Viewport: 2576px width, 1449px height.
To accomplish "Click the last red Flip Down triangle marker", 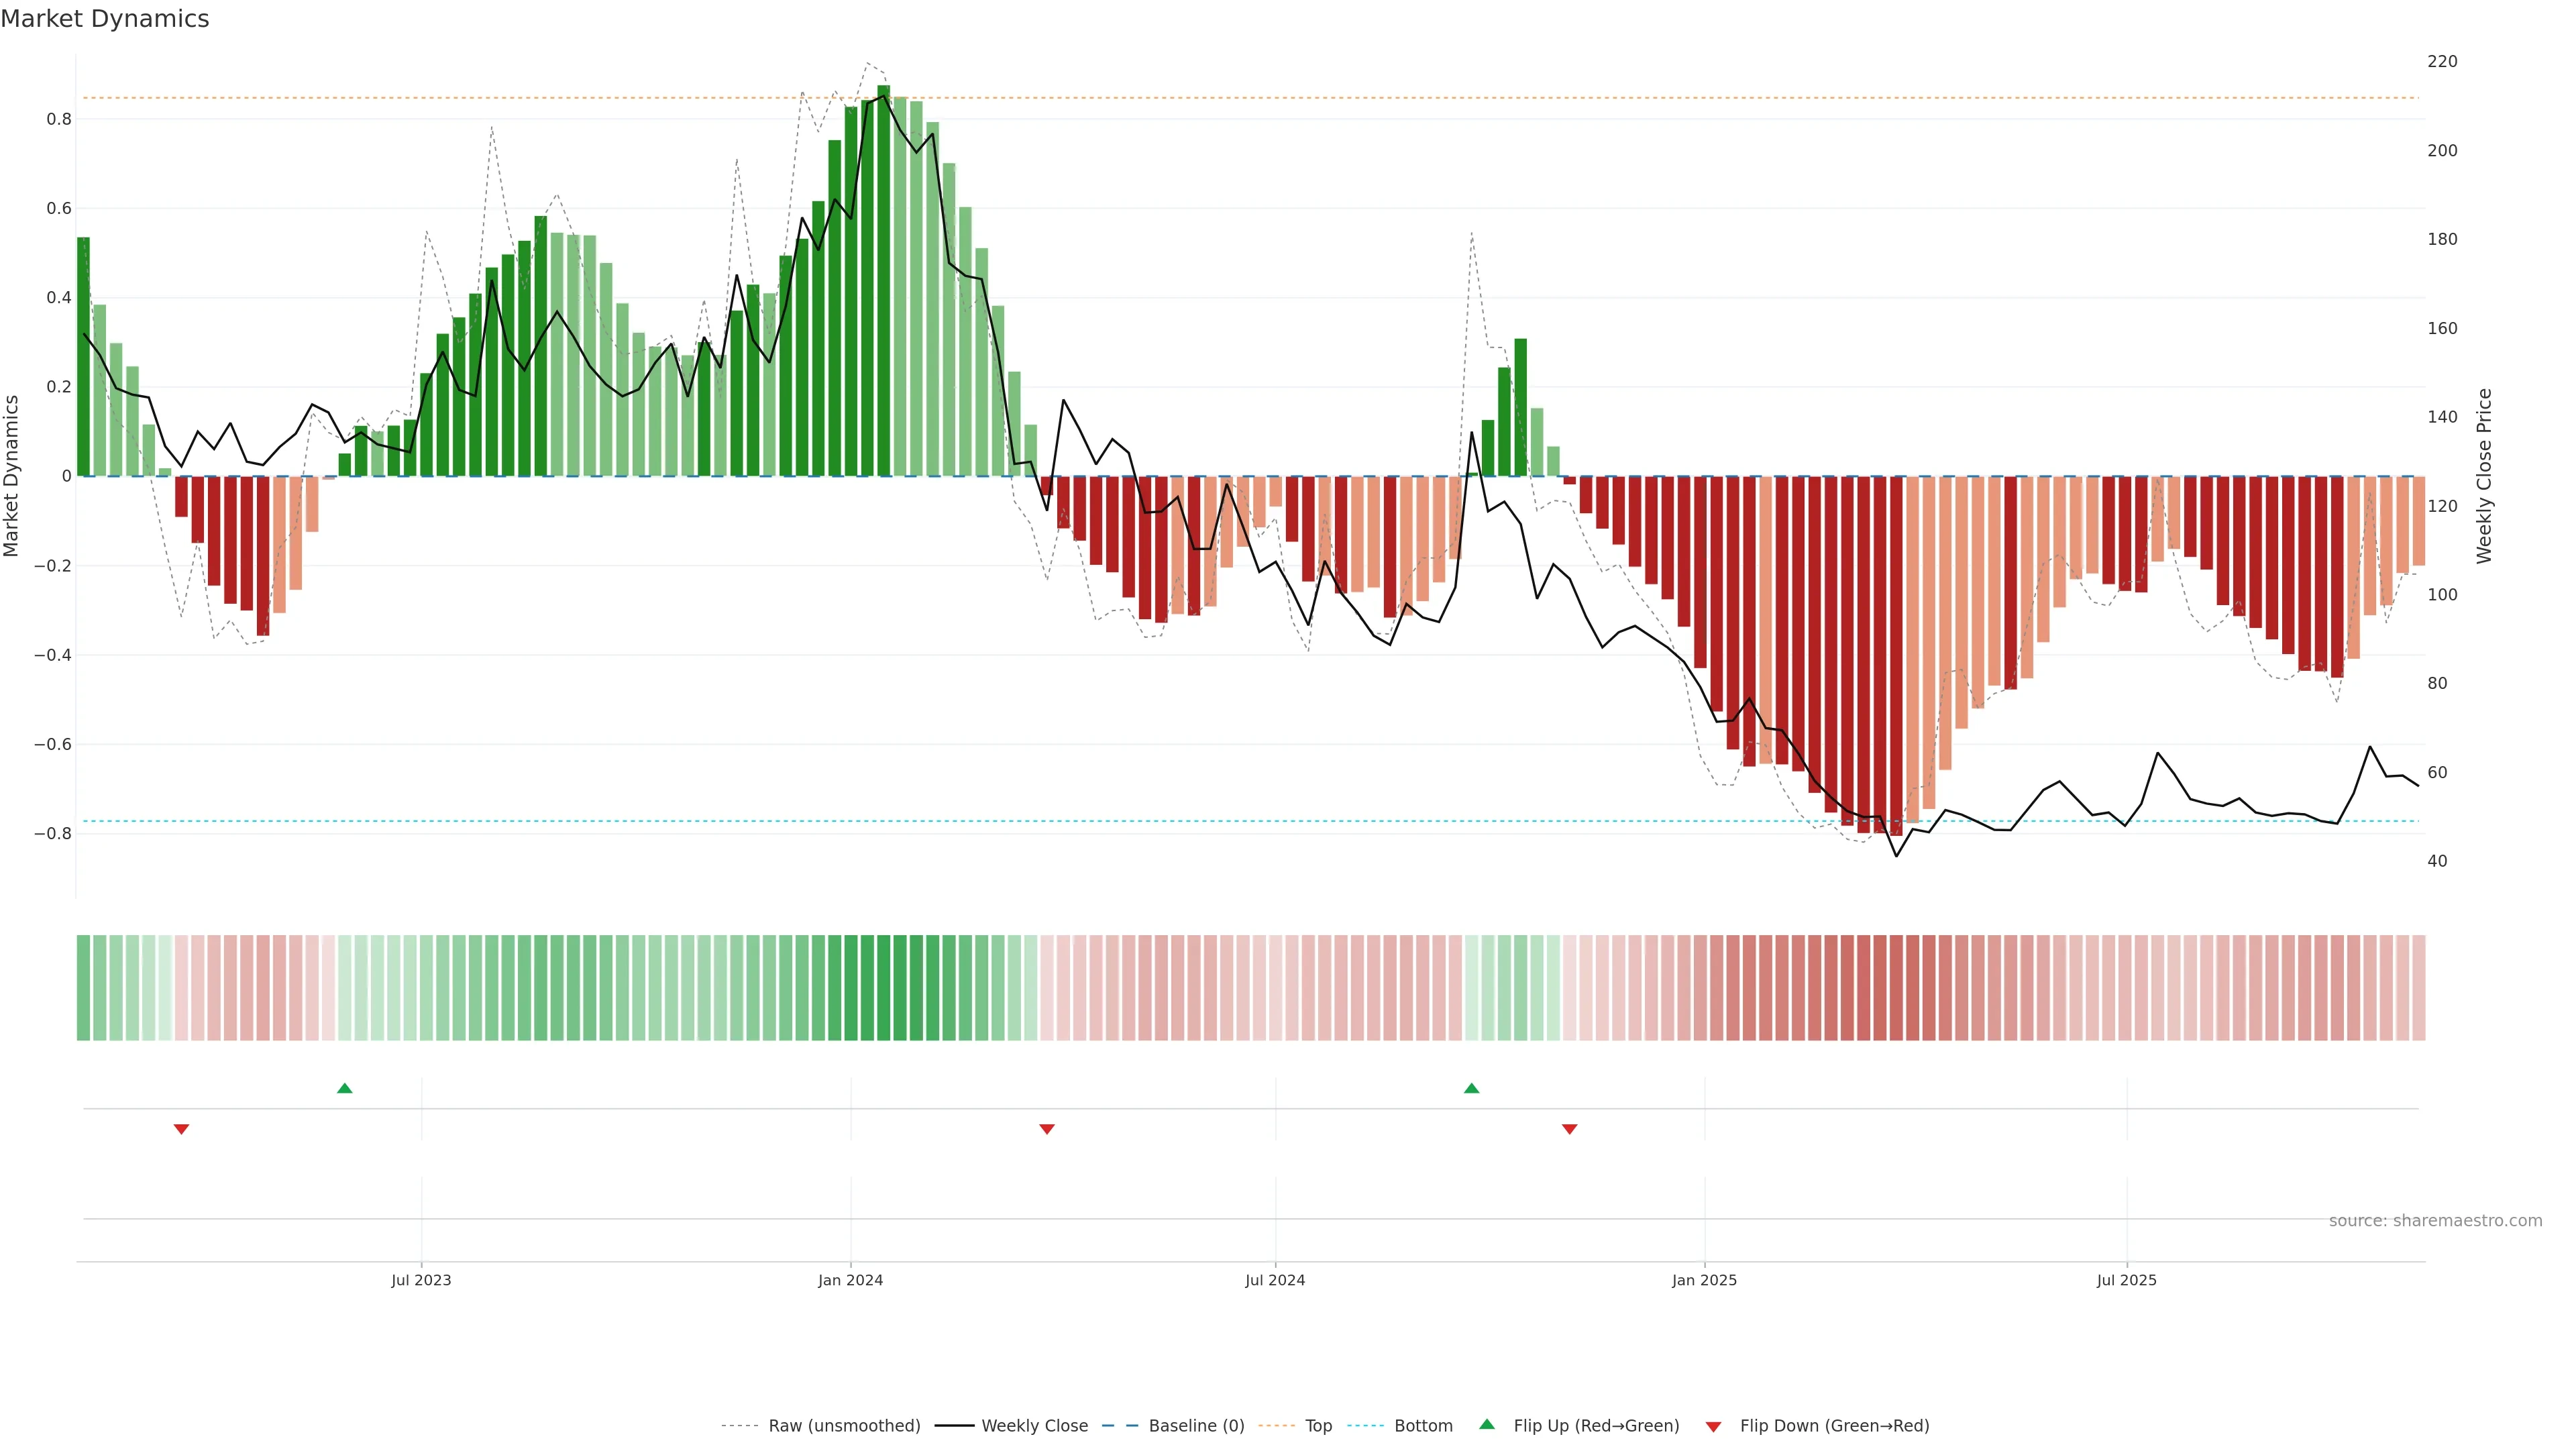I will click(1569, 1129).
